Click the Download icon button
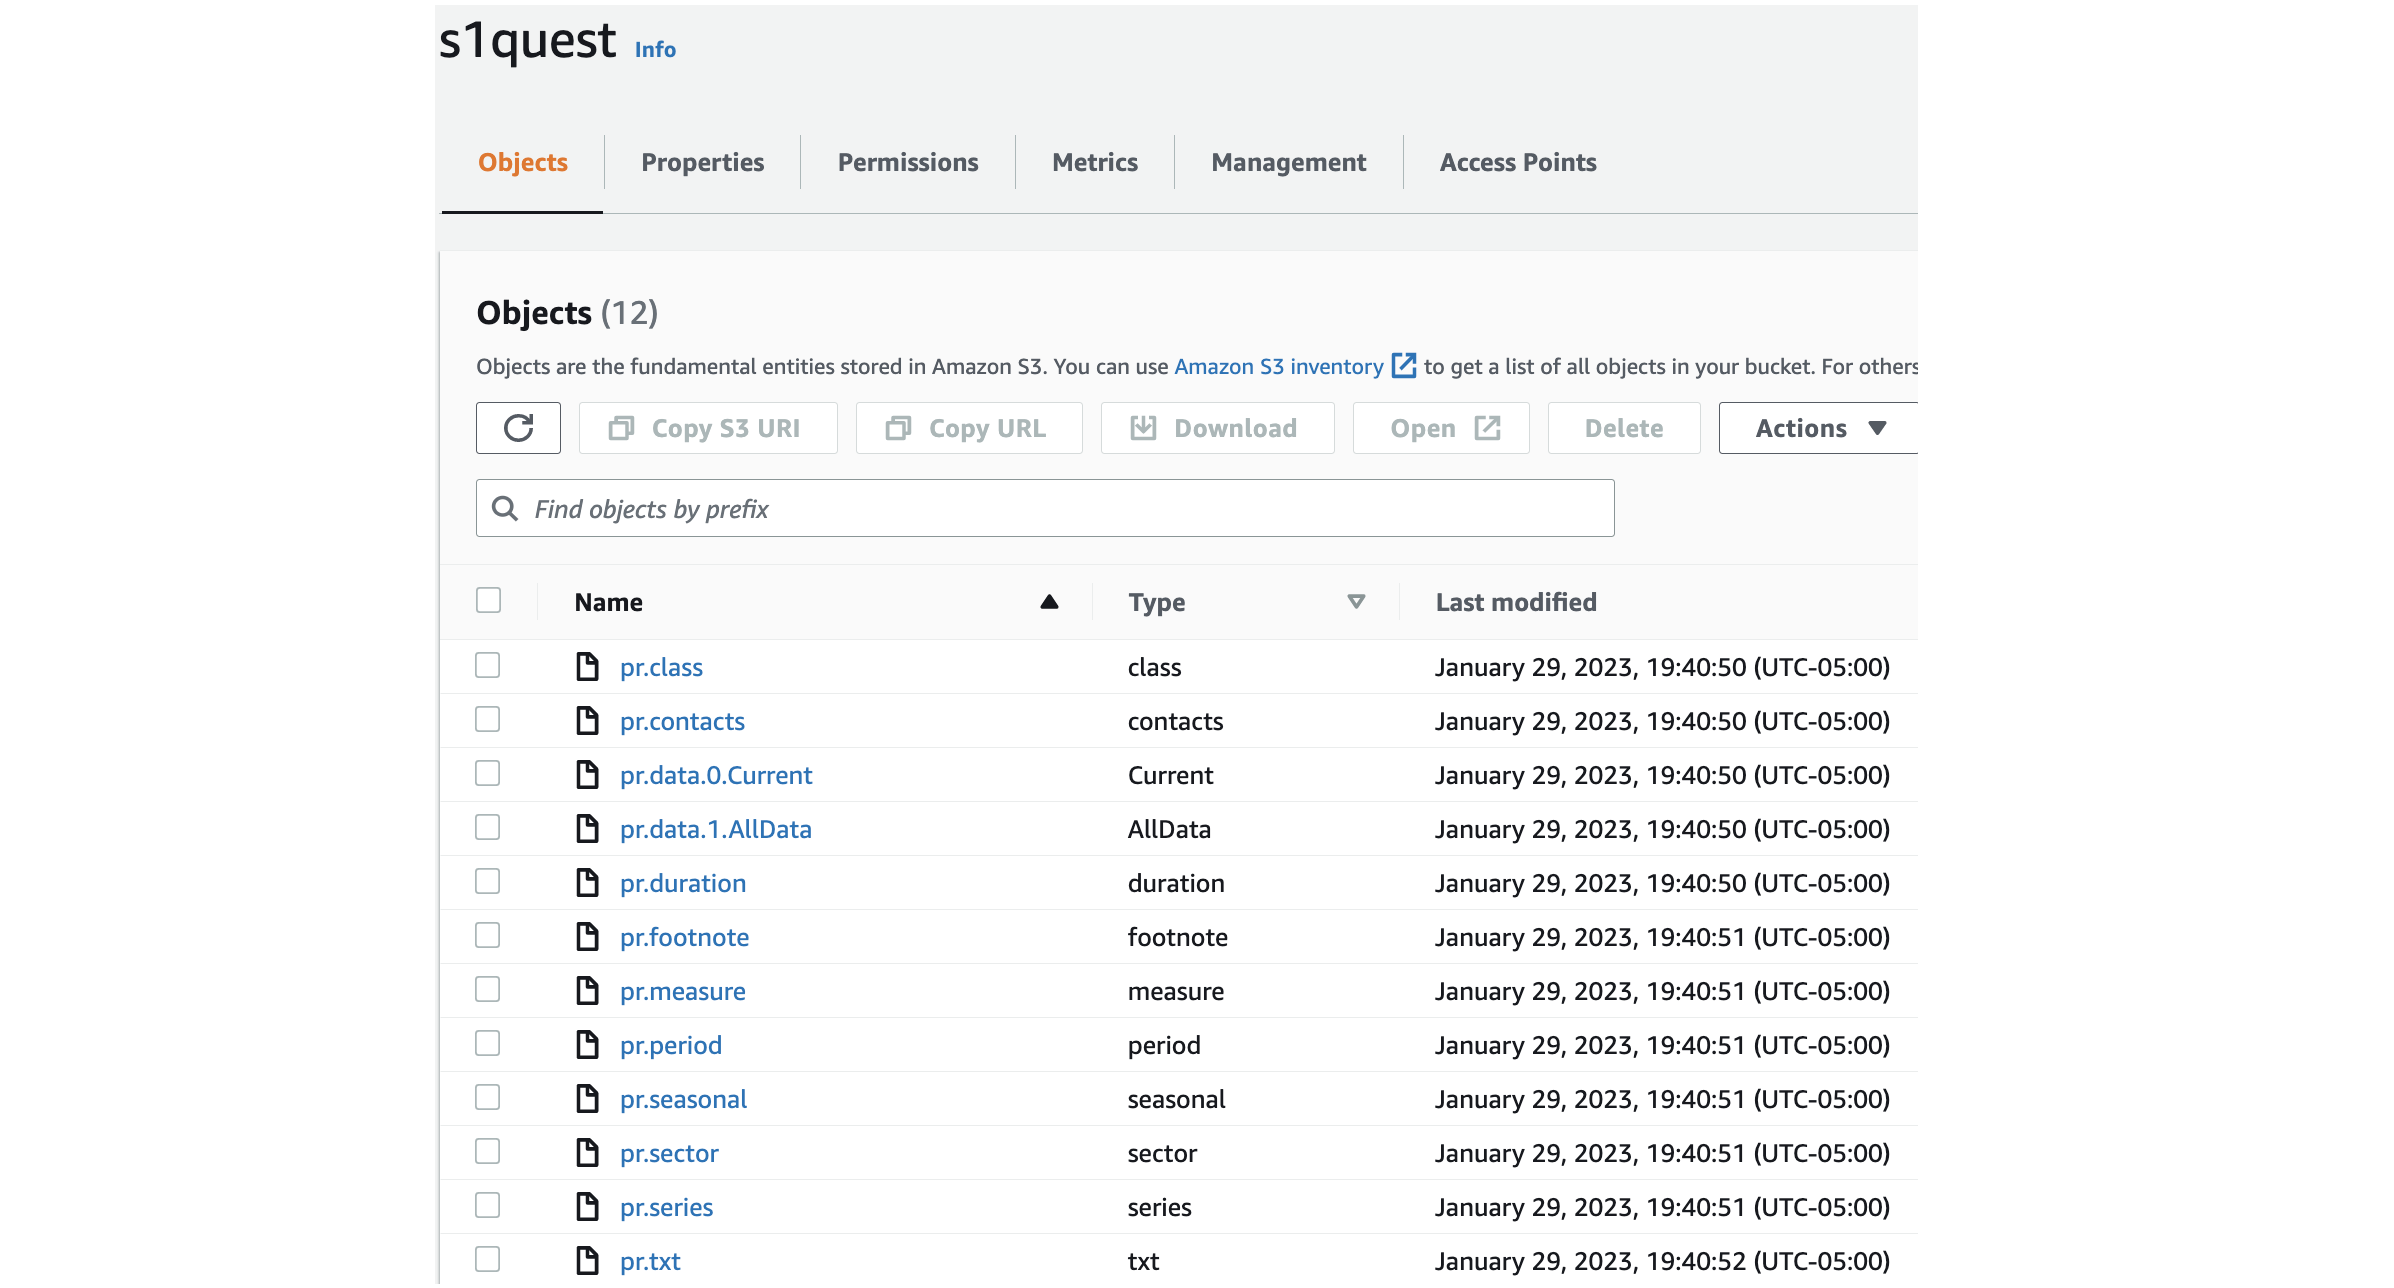Screen dimensions: 2394x1288 coord(1143,428)
